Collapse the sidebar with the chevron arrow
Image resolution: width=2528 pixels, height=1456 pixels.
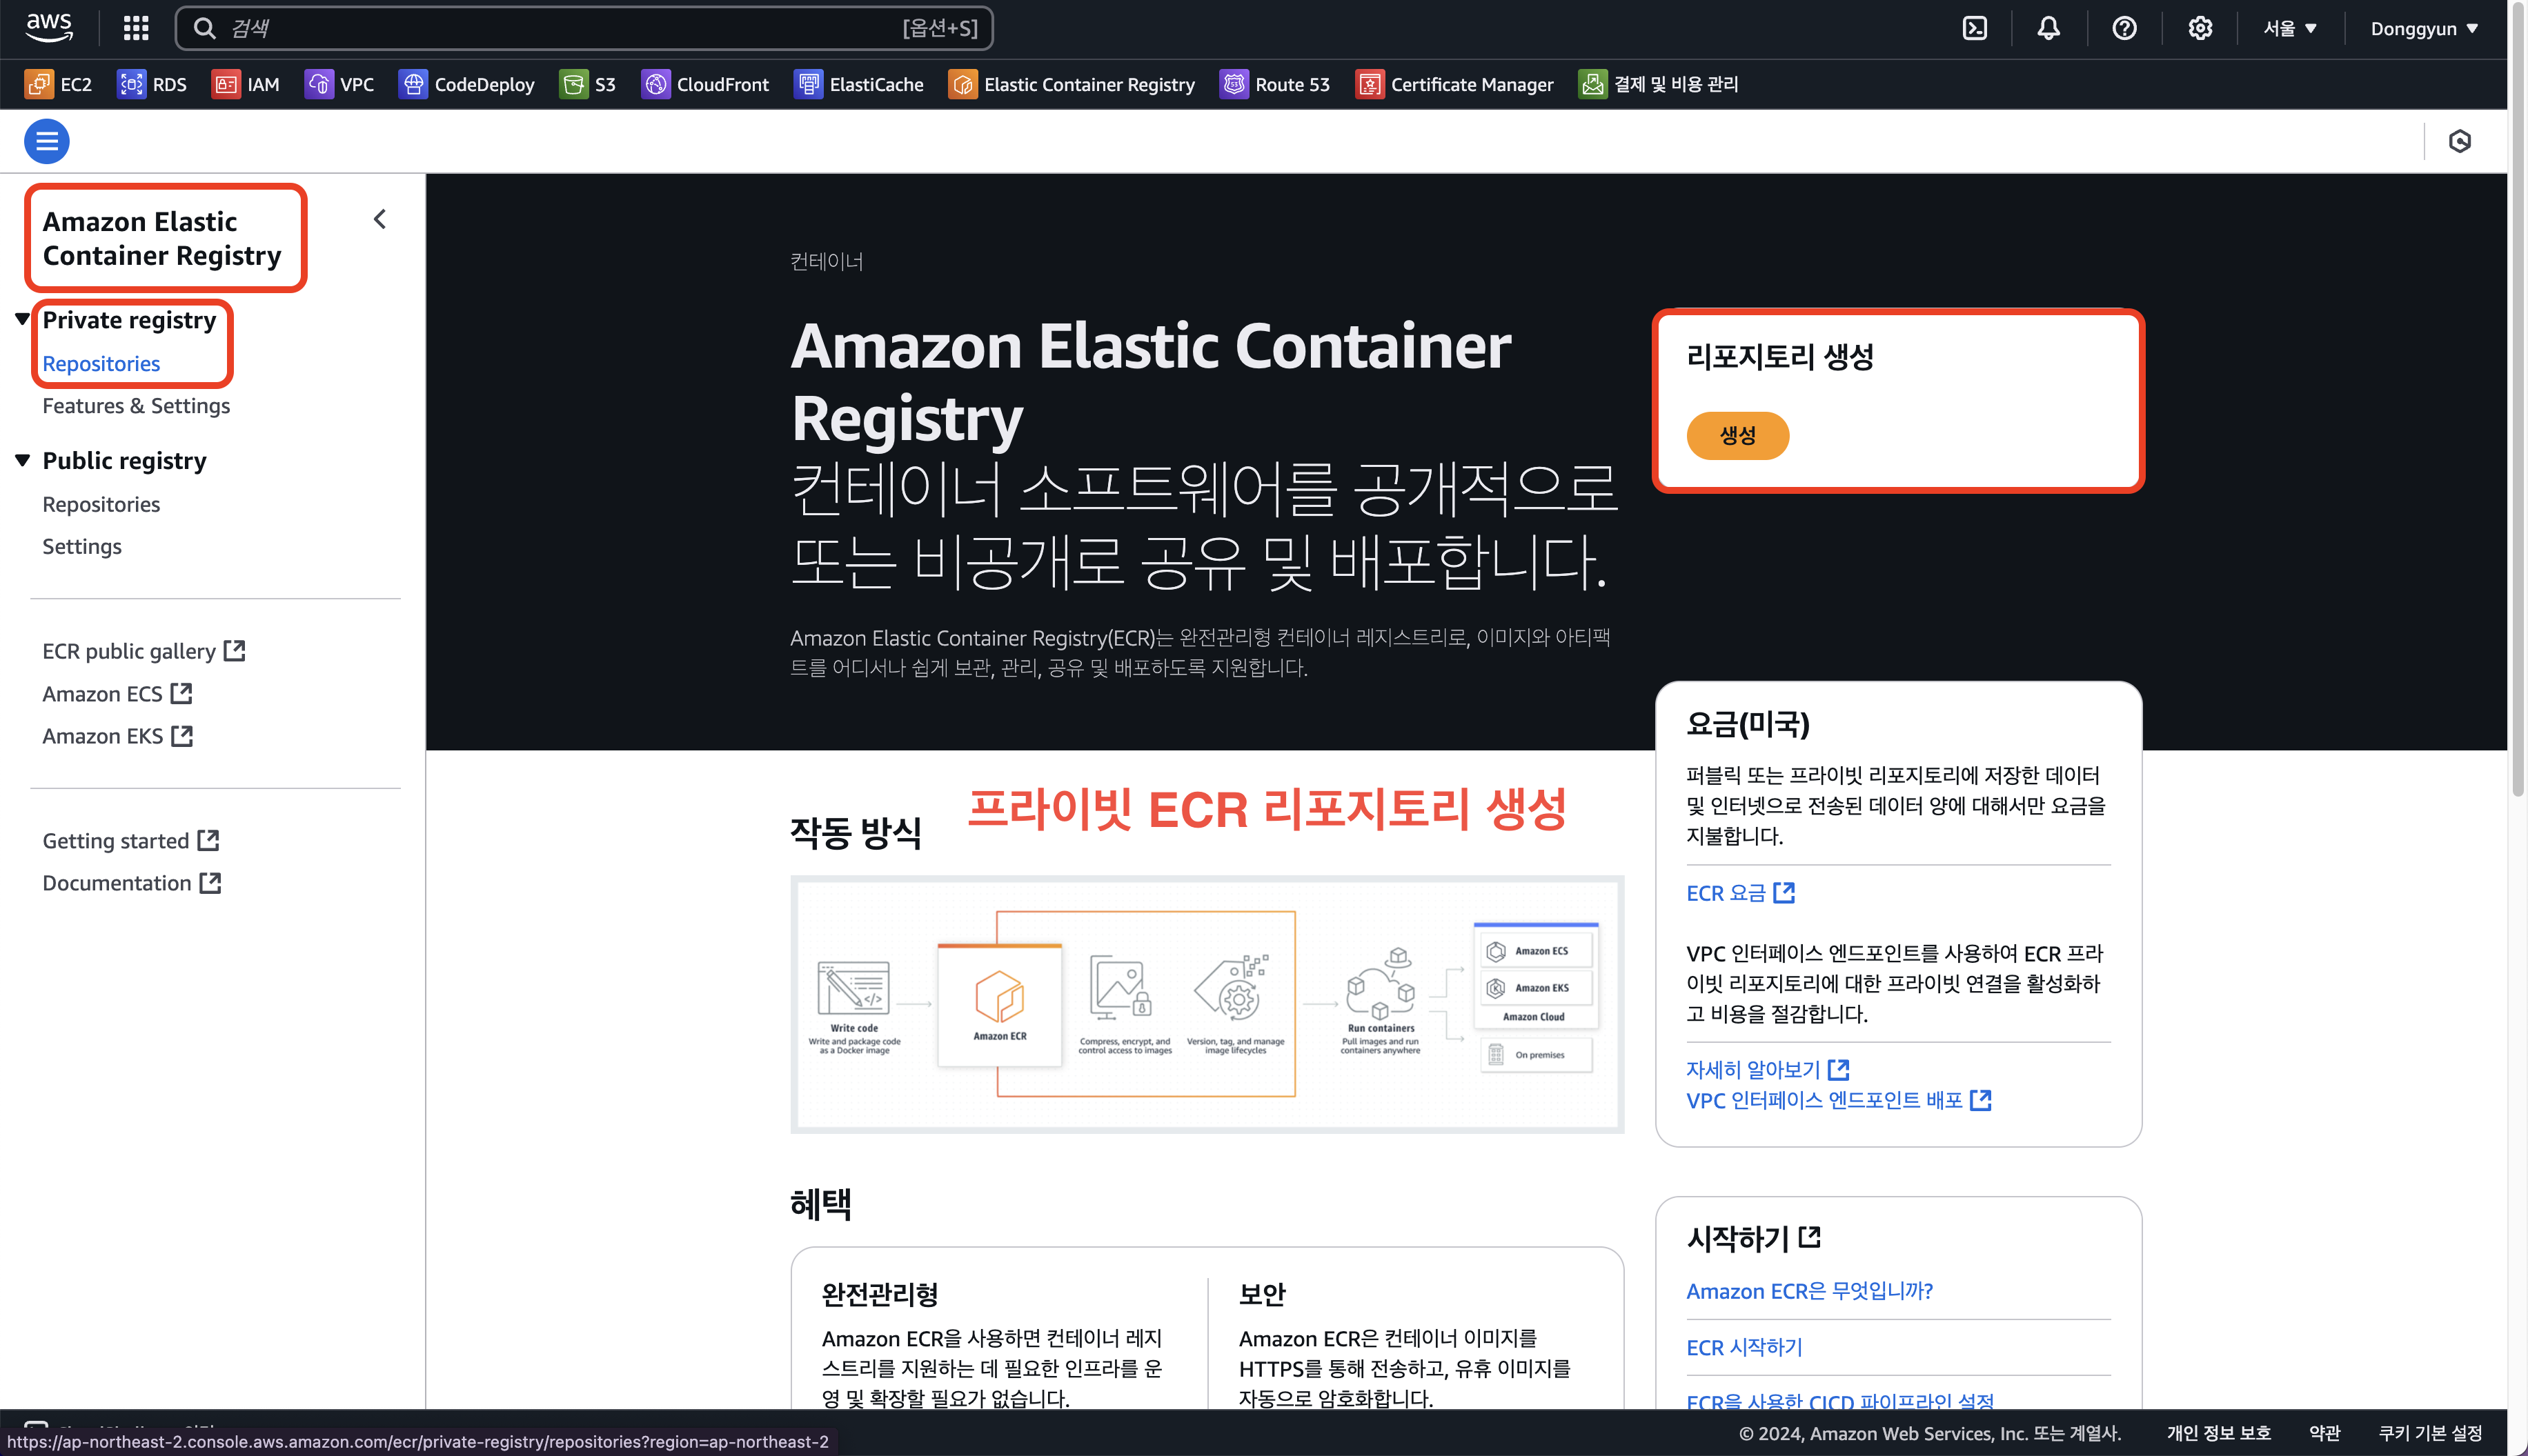[380, 219]
